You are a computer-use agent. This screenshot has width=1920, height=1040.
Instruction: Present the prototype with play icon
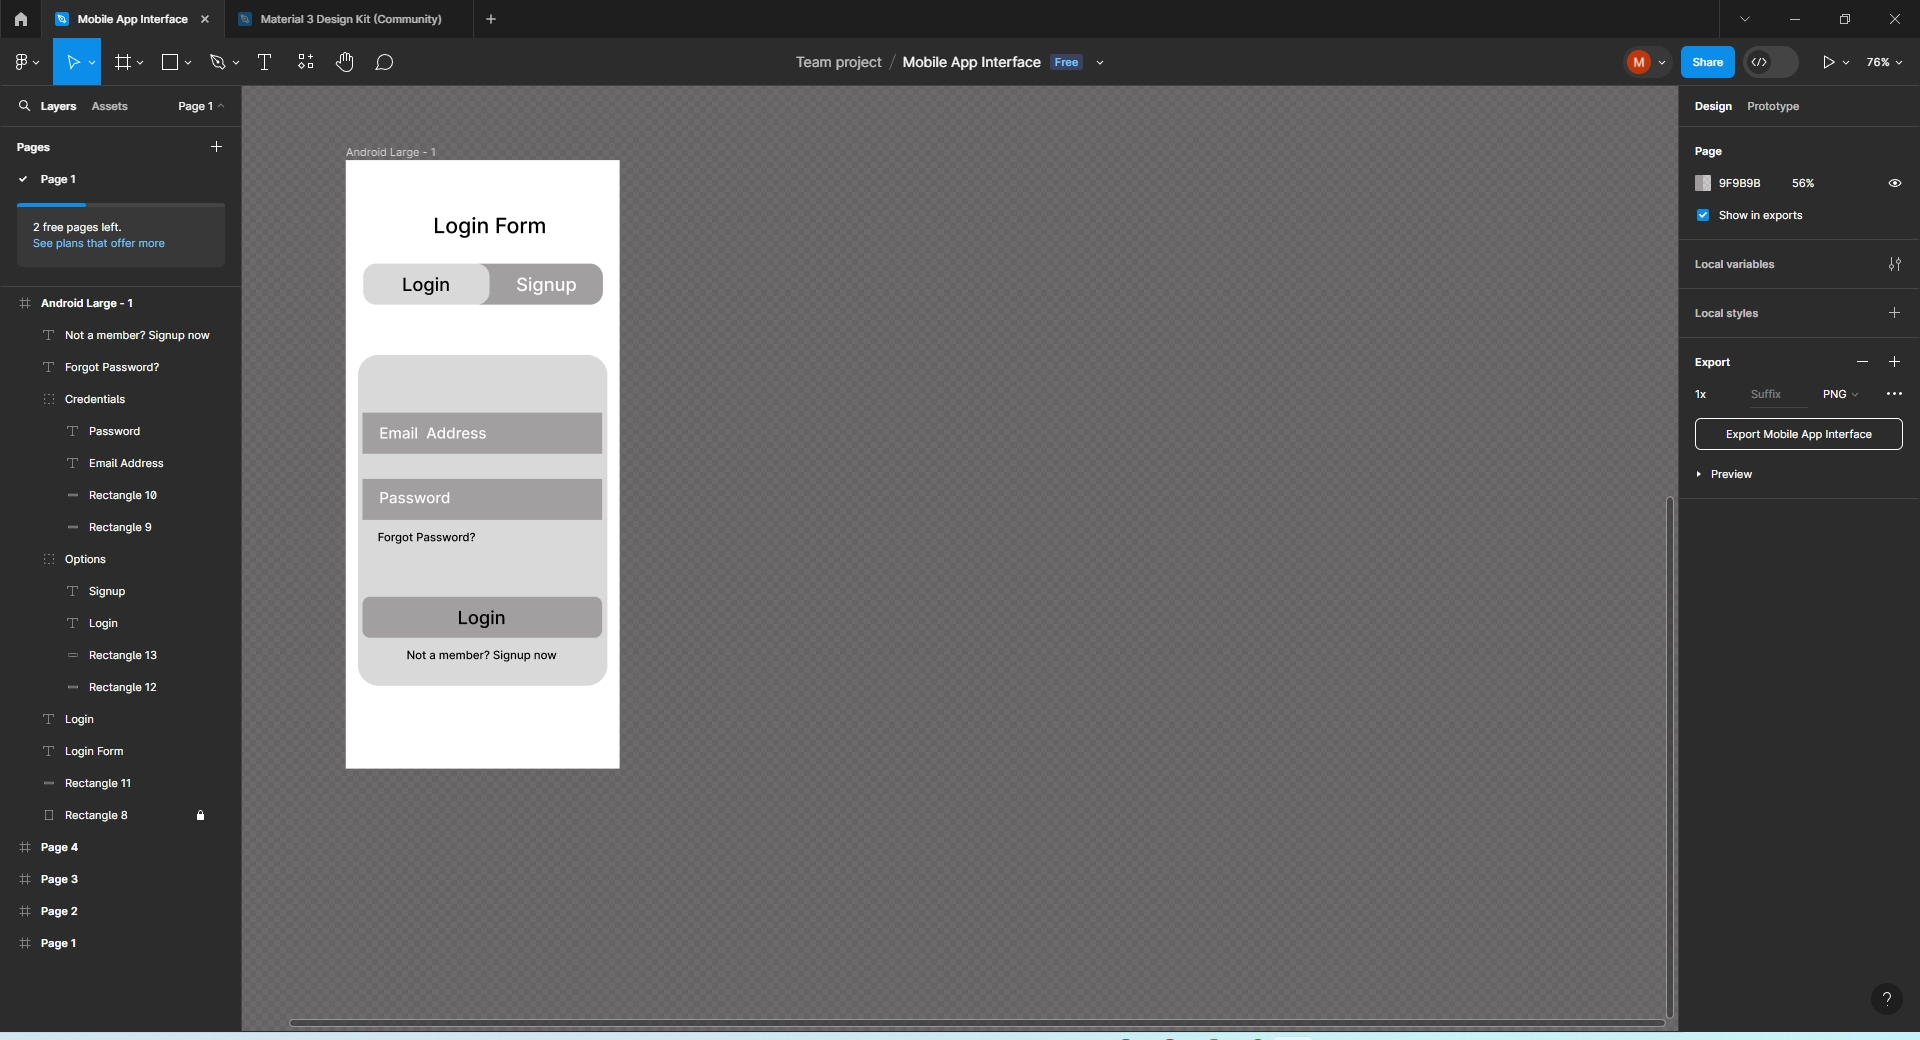[x=1828, y=62]
